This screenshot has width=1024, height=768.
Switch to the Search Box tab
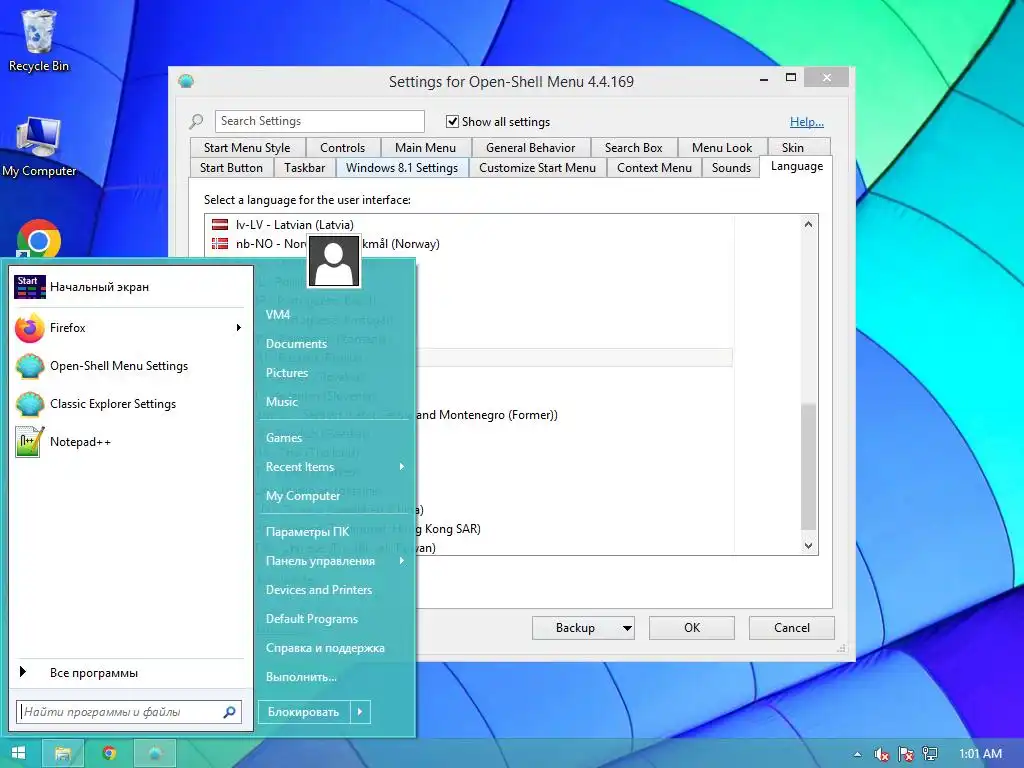pyautogui.click(x=633, y=148)
